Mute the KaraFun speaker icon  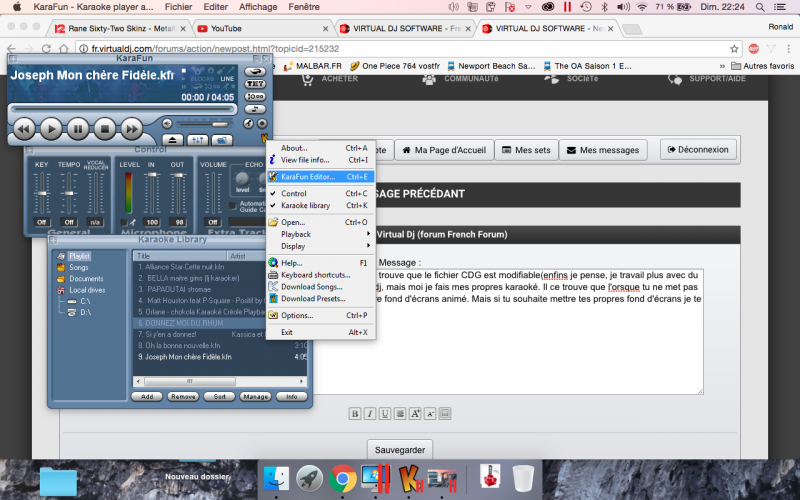point(167,123)
